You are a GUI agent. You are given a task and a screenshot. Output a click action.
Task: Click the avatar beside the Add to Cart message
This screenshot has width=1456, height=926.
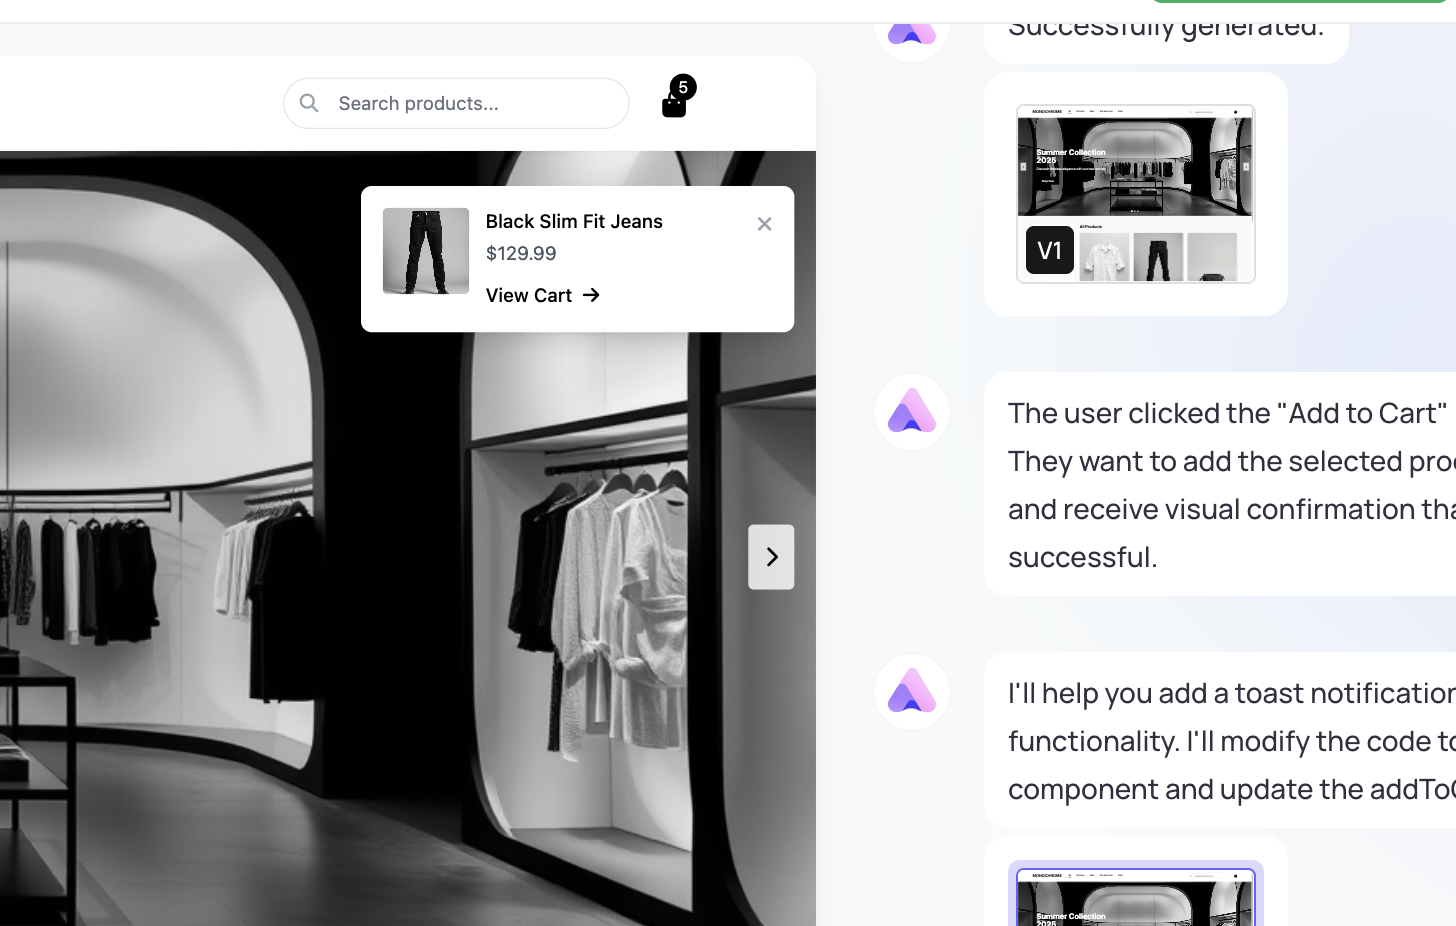[912, 412]
